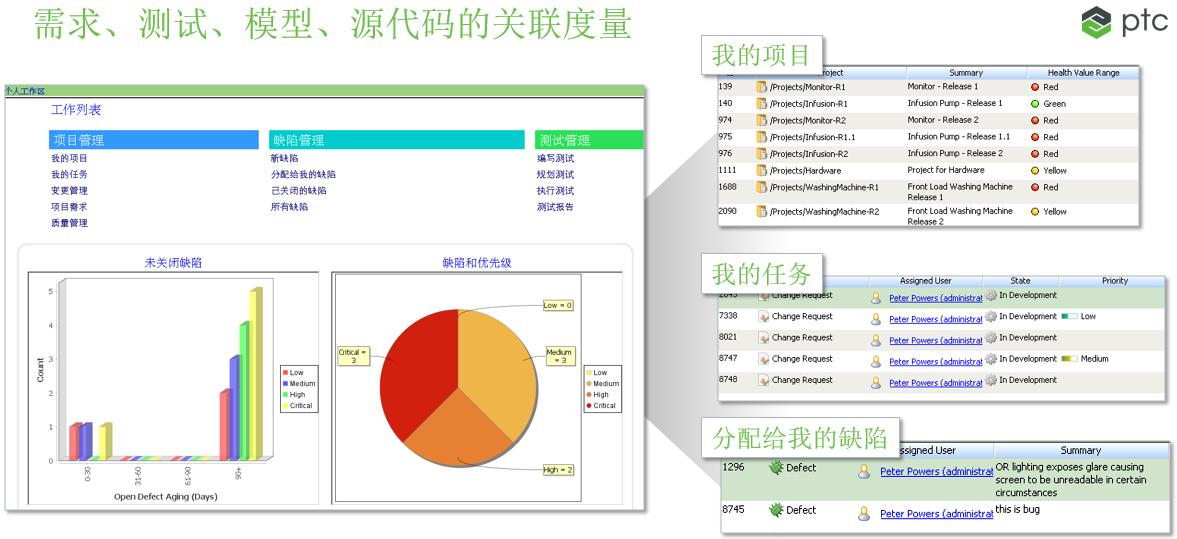
Task: Click the red health dot for Monitor - Release 1
Action: coord(1036,87)
